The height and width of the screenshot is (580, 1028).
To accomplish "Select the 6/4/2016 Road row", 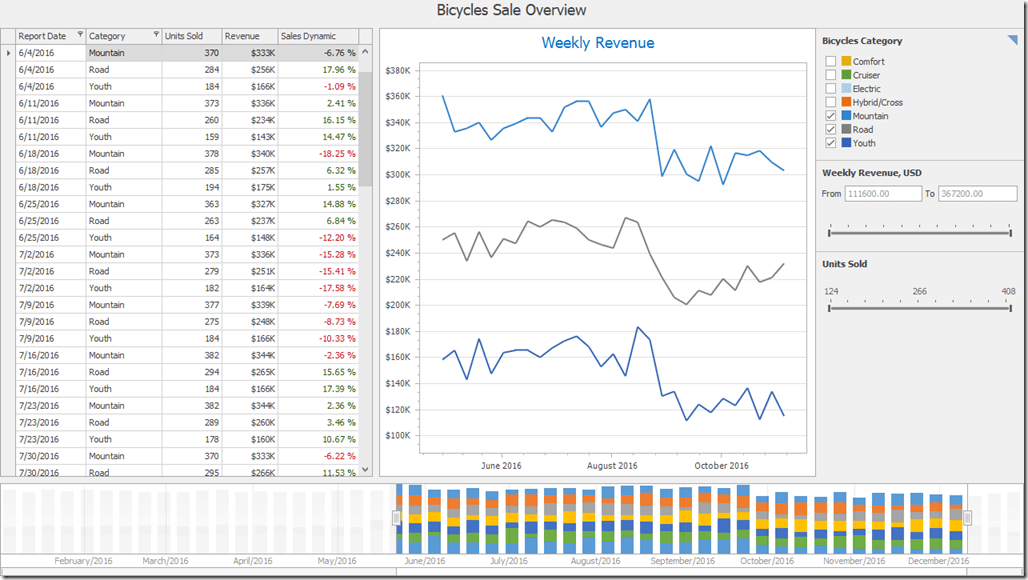I will click(187, 69).
